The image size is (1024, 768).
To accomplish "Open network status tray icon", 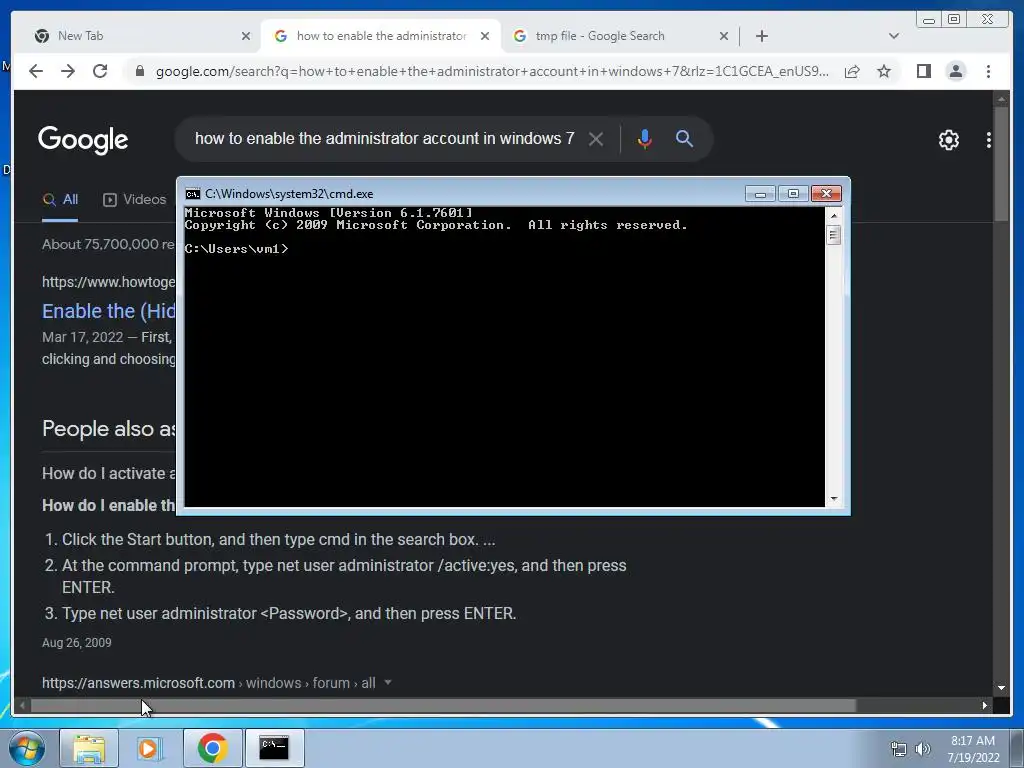I will (x=899, y=750).
